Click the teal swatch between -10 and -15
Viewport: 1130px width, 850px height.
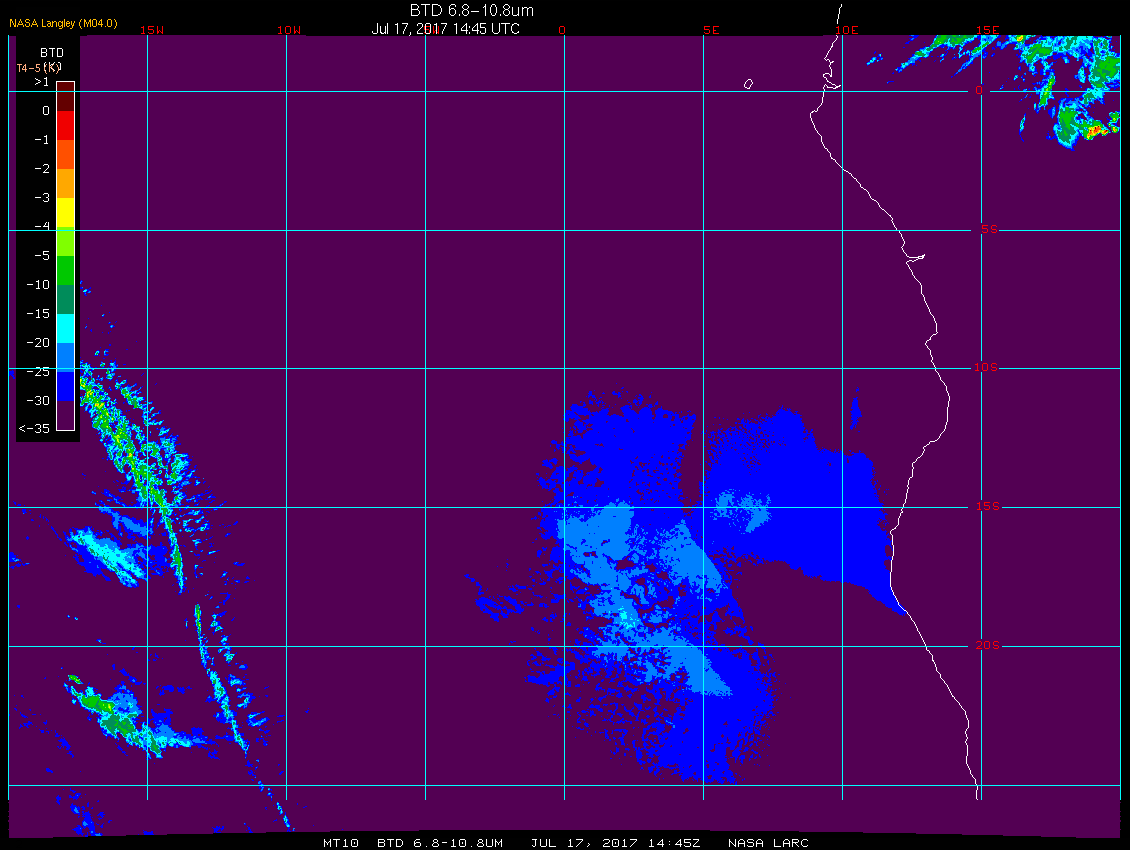pos(66,299)
